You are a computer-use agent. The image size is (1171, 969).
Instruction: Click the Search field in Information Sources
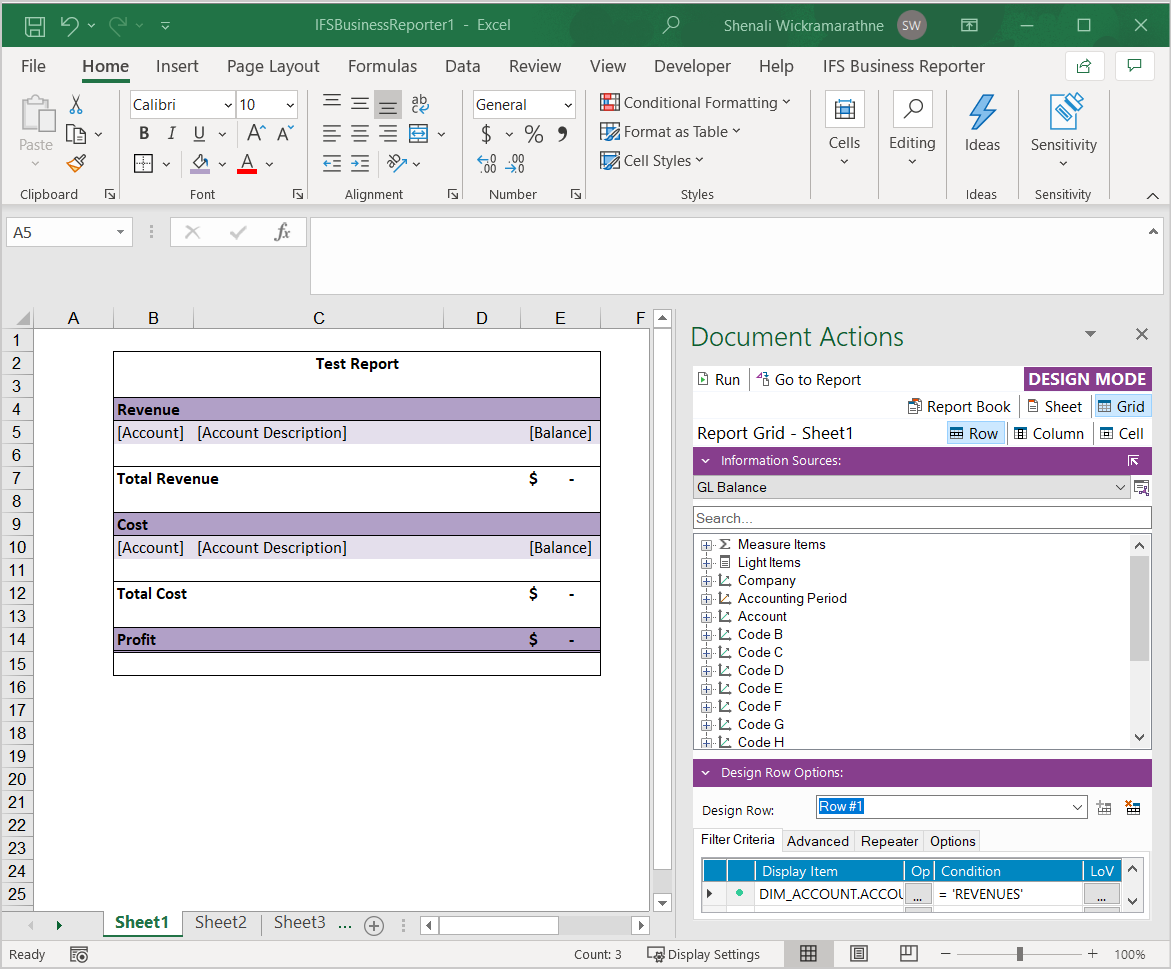click(x=922, y=518)
